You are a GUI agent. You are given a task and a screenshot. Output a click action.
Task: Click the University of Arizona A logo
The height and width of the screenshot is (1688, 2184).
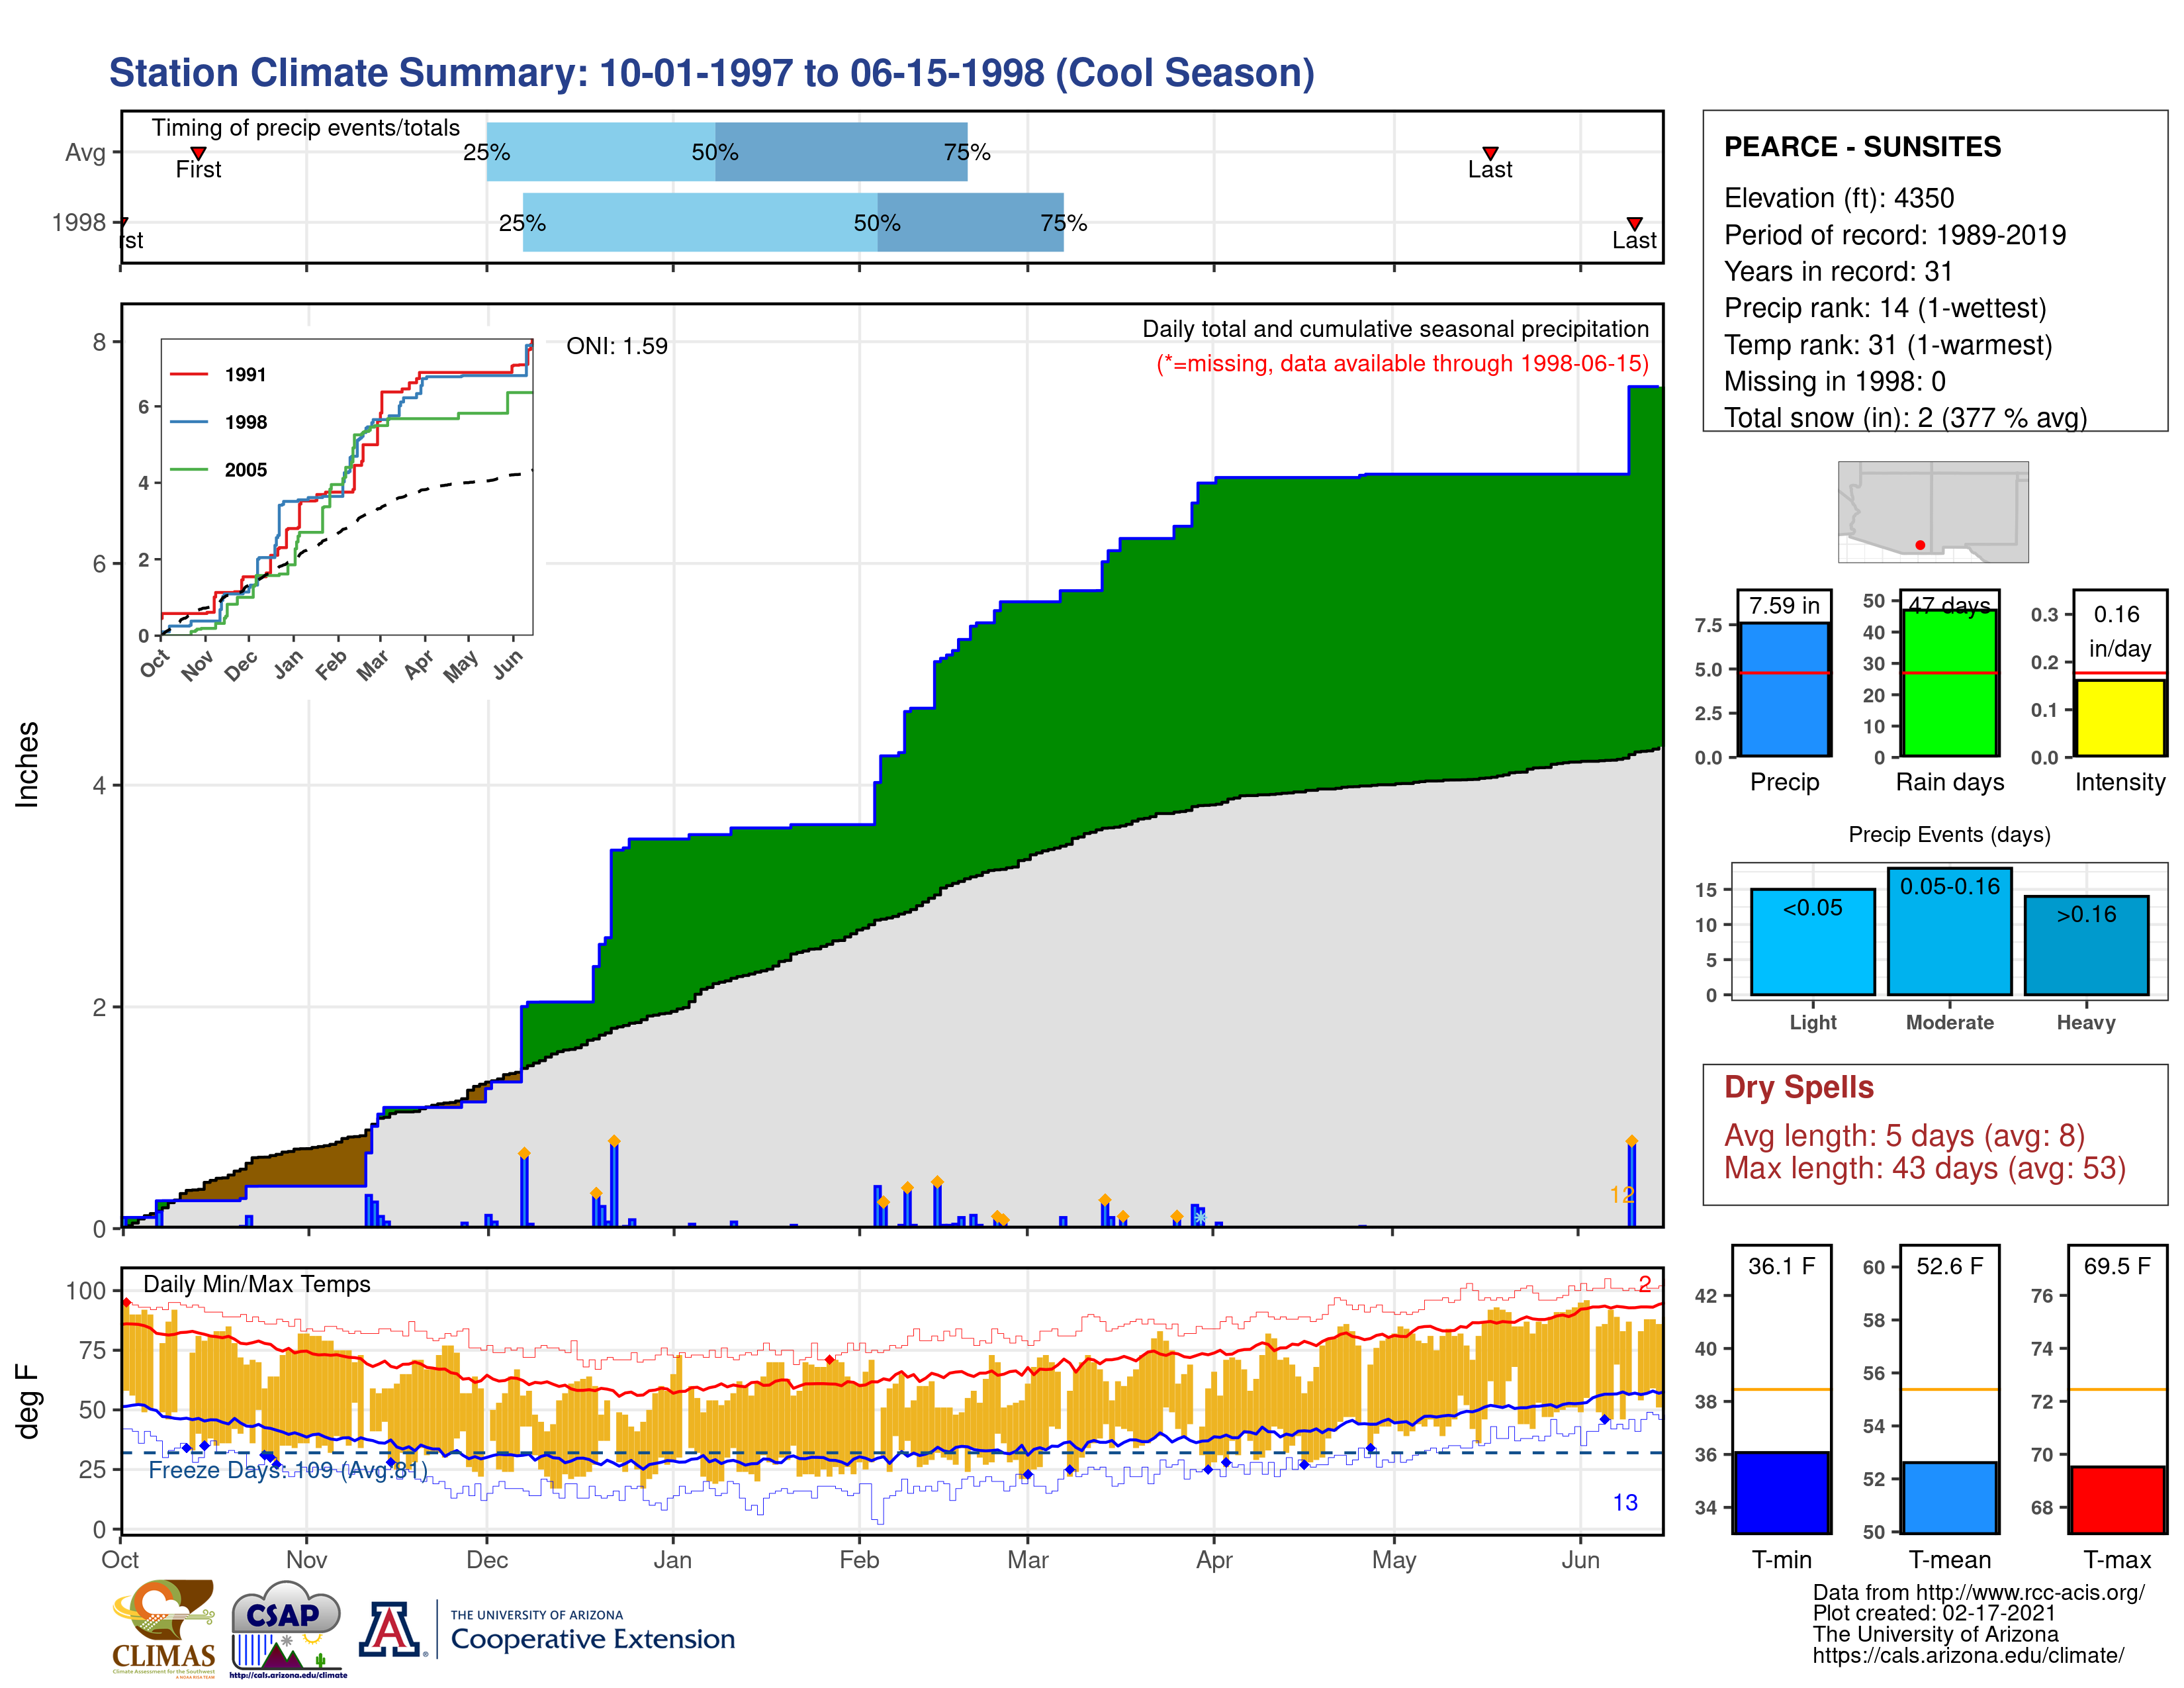tap(390, 1629)
